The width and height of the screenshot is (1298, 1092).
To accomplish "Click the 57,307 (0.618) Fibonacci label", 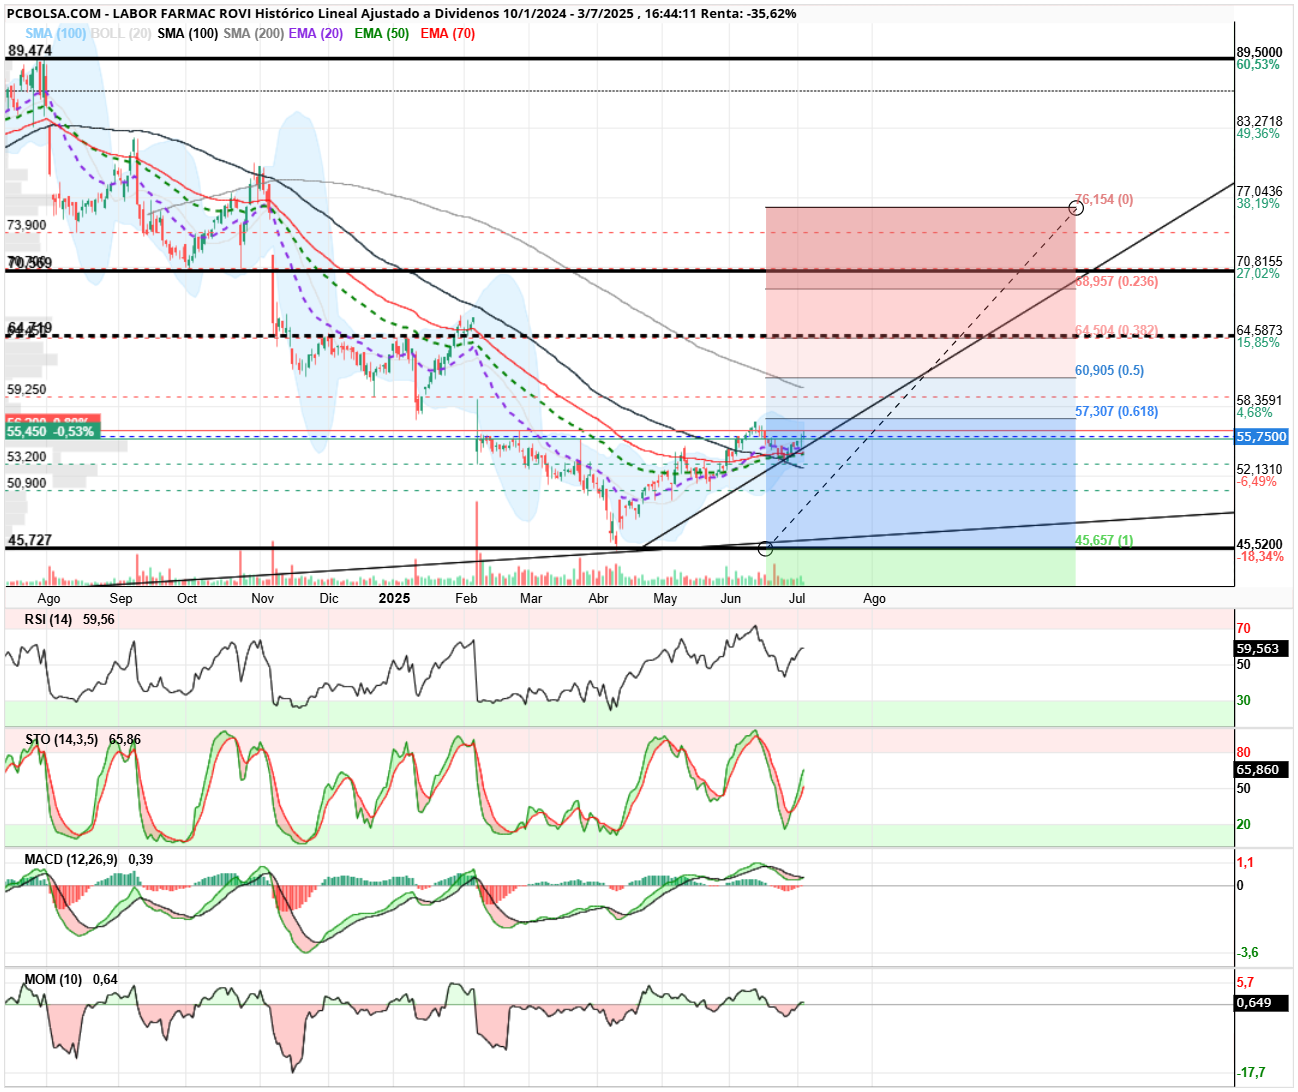I will (x=1116, y=412).
